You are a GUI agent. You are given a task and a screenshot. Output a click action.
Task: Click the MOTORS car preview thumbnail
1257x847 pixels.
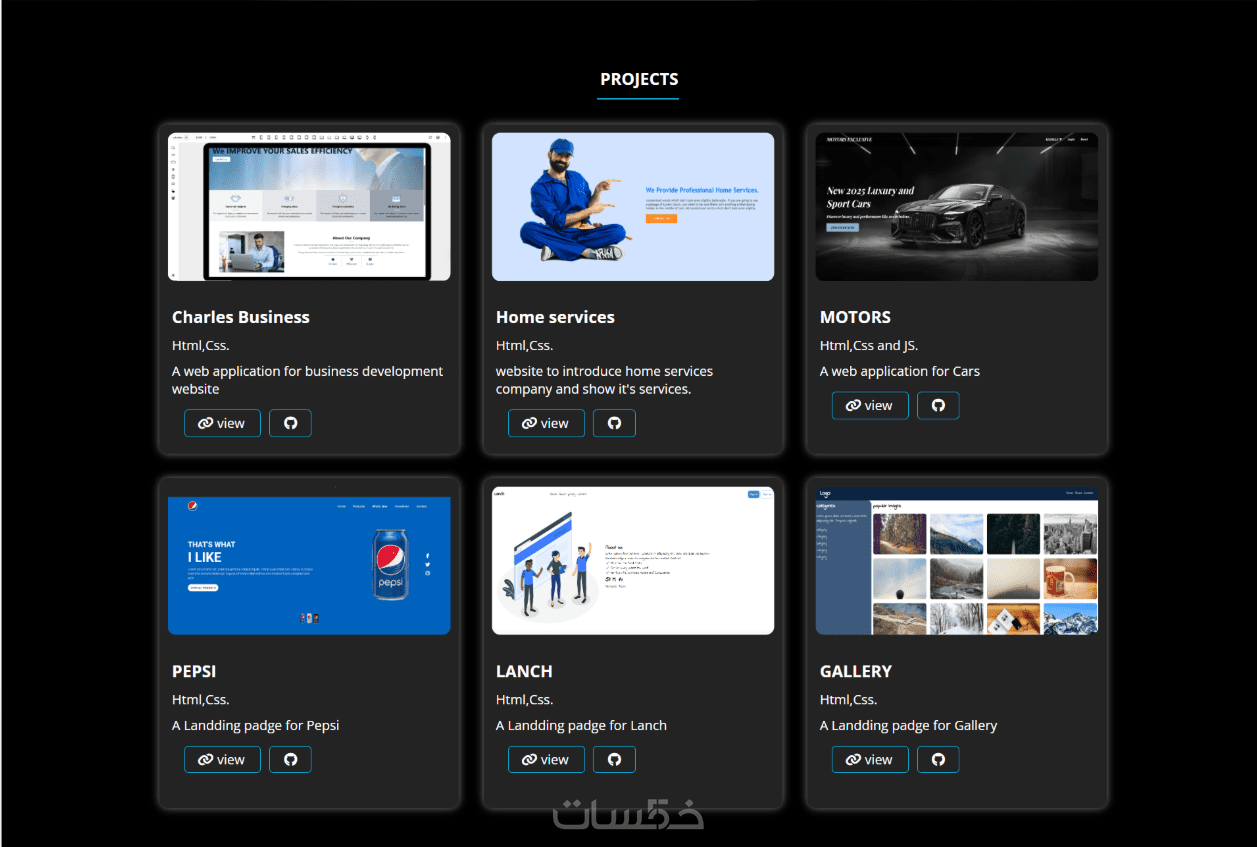click(957, 207)
